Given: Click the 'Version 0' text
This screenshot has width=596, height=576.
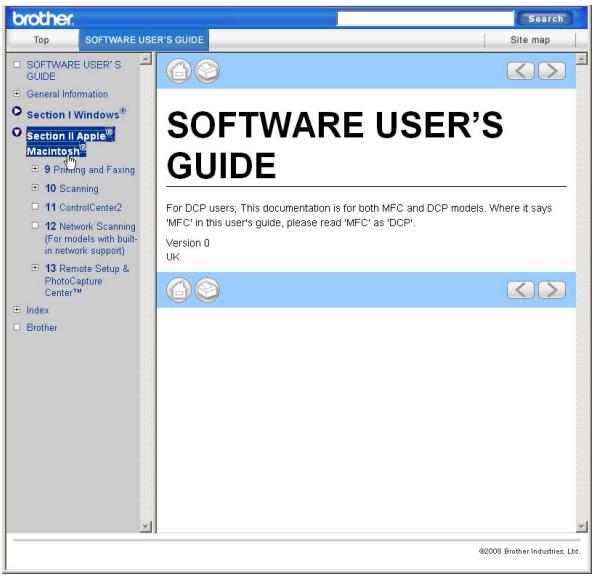Looking at the screenshot, I should click(x=188, y=243).
